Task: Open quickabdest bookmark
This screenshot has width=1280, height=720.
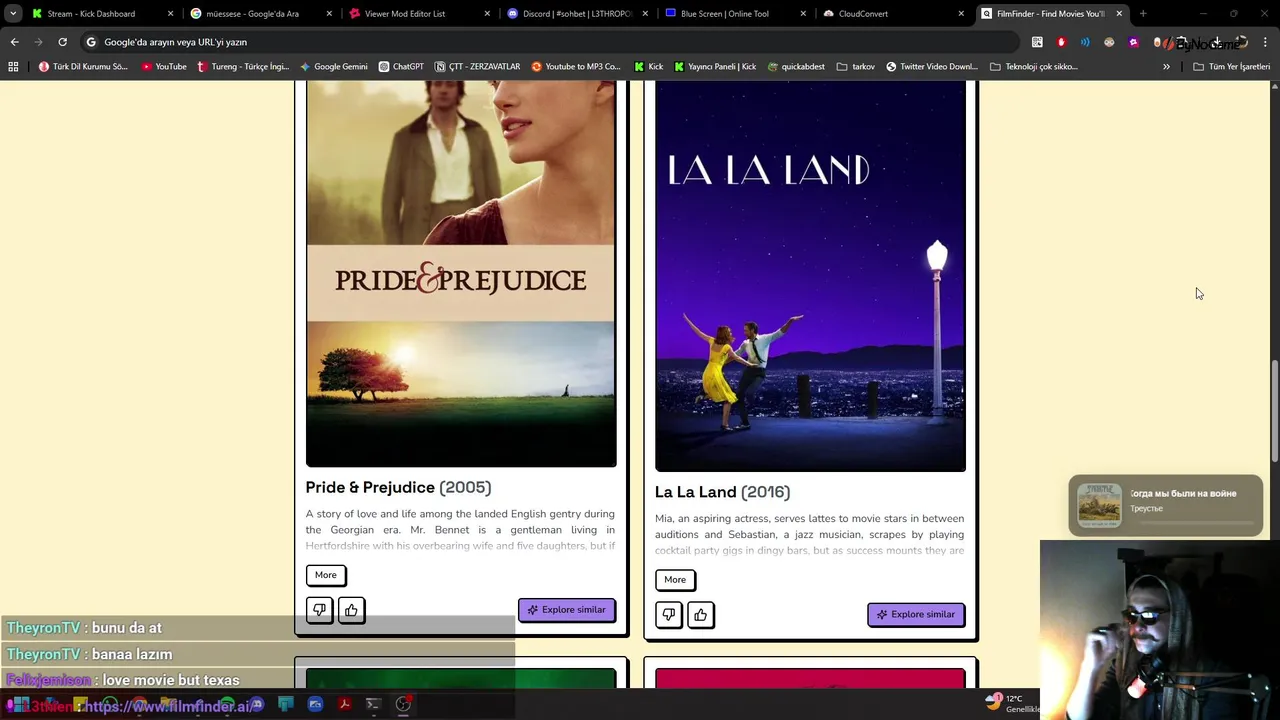Action: (796, 67)
